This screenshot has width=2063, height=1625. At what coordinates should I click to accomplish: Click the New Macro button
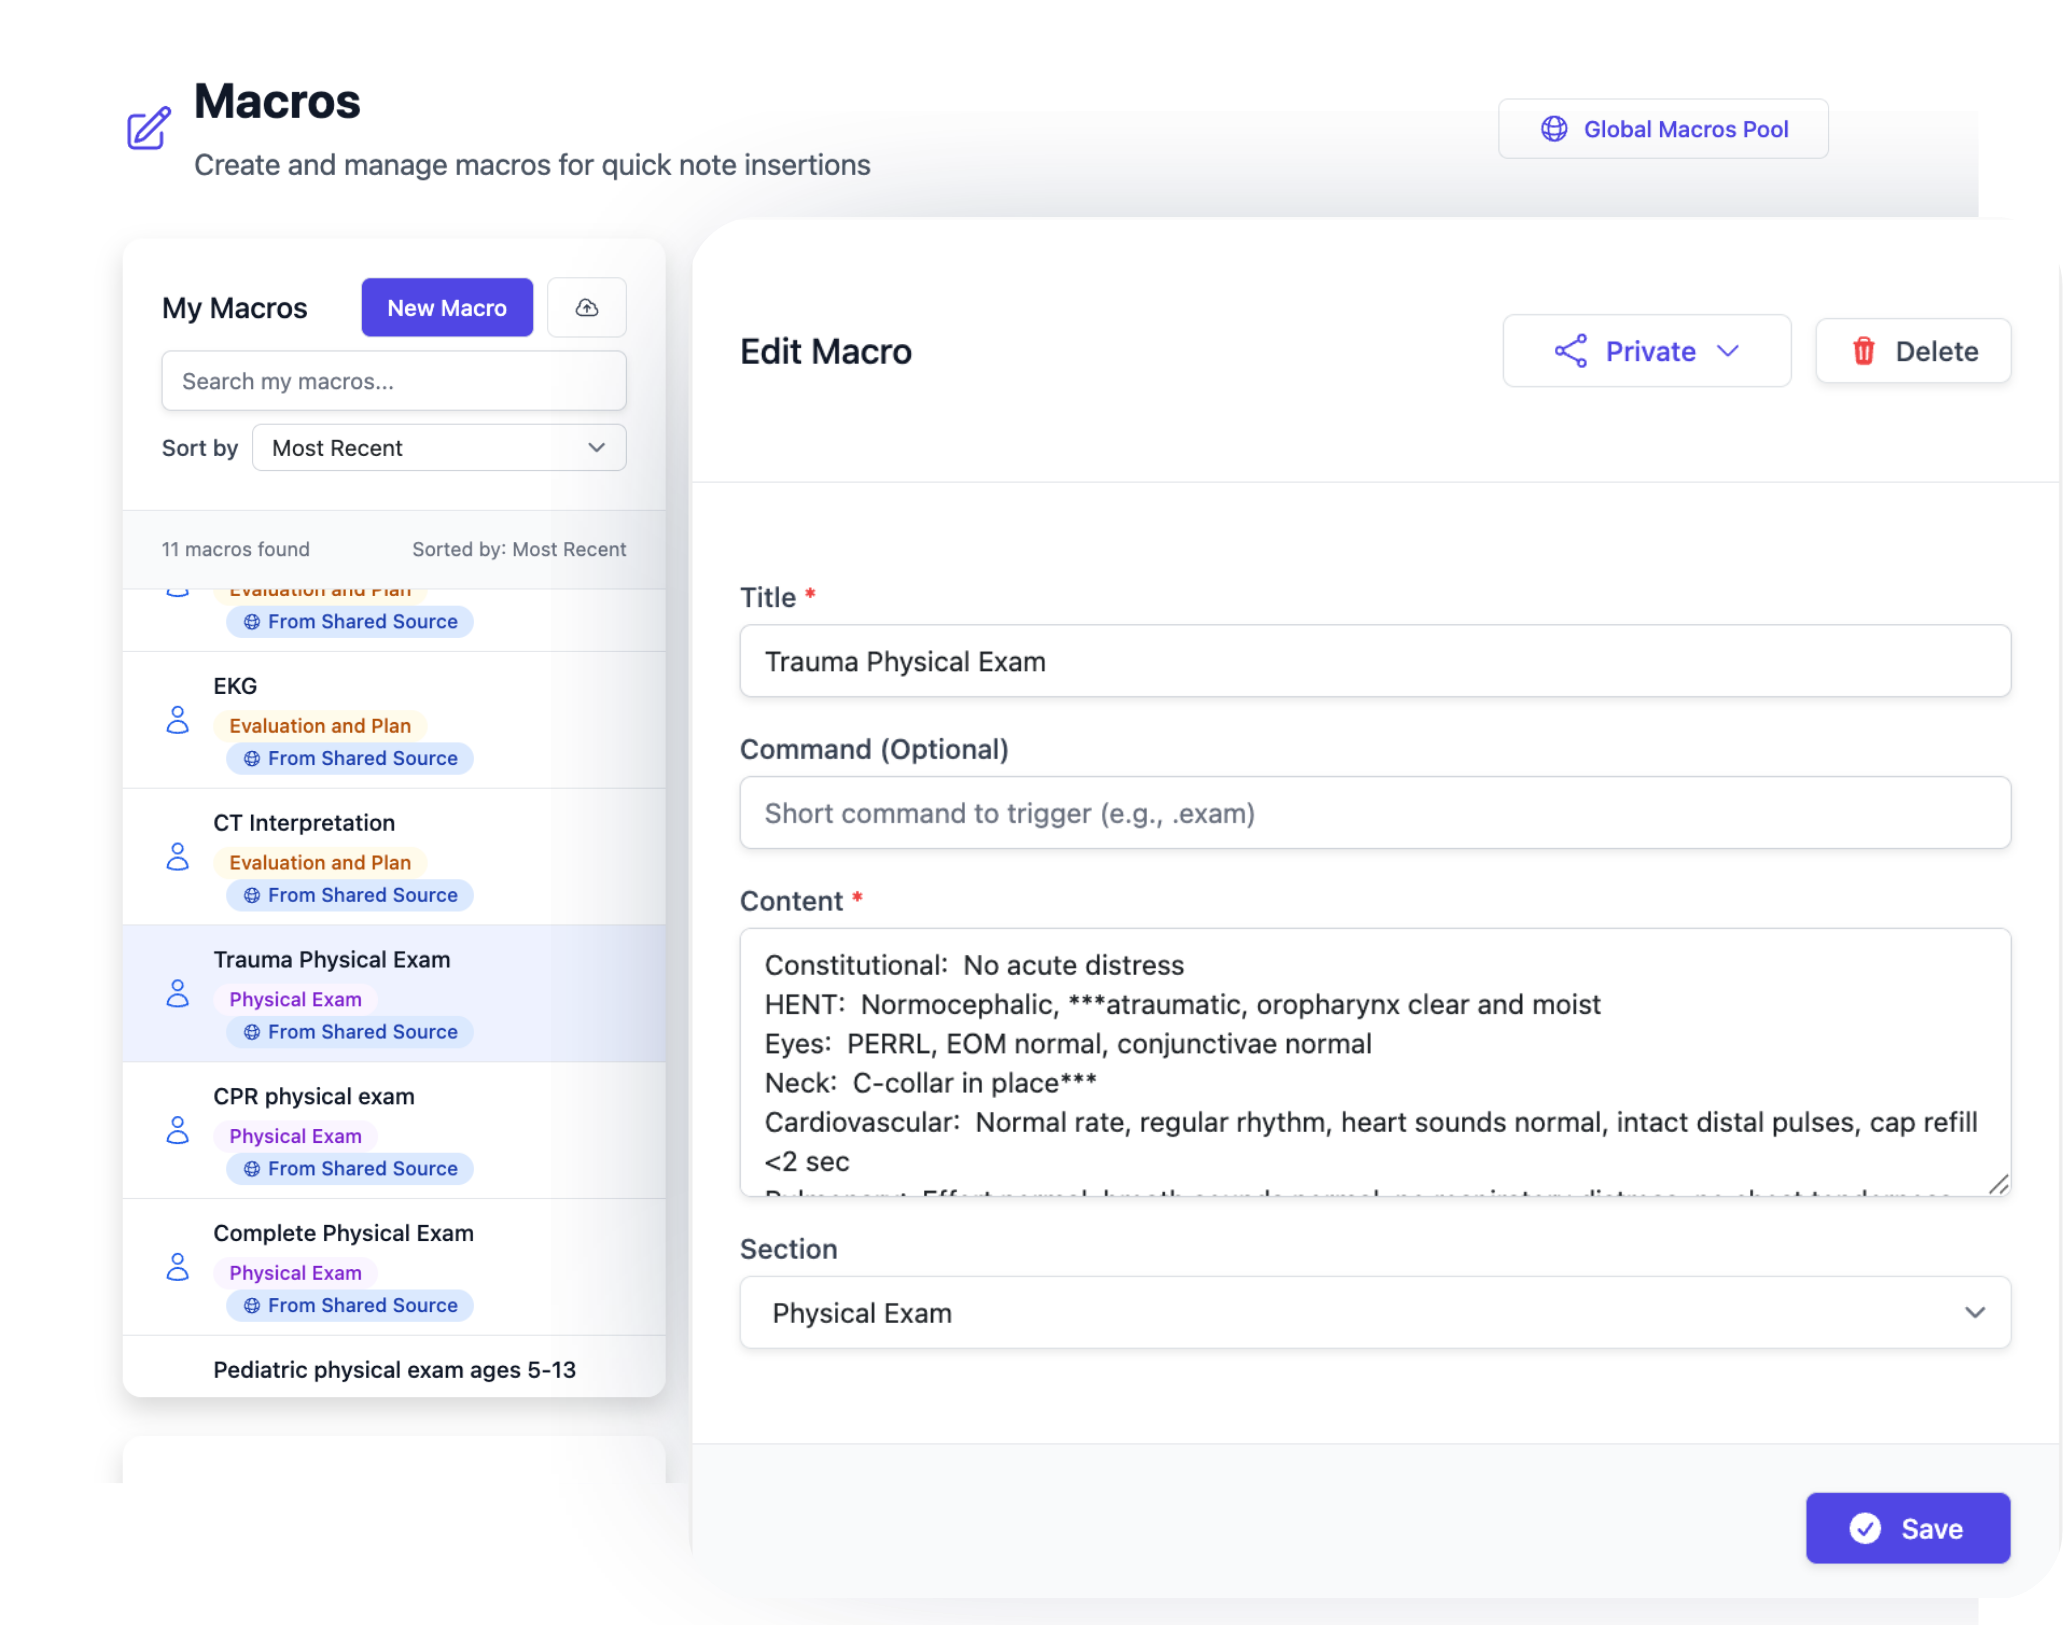tap(446, 308)
